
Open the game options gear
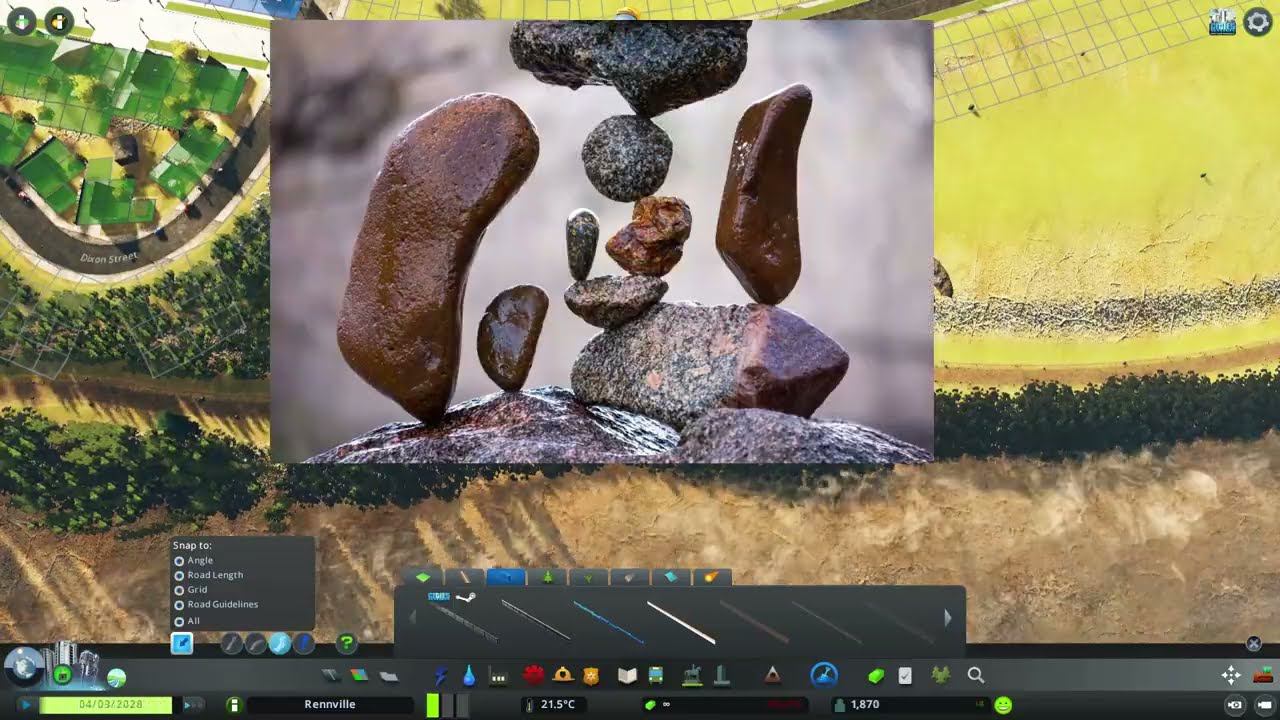[1257, 22]
